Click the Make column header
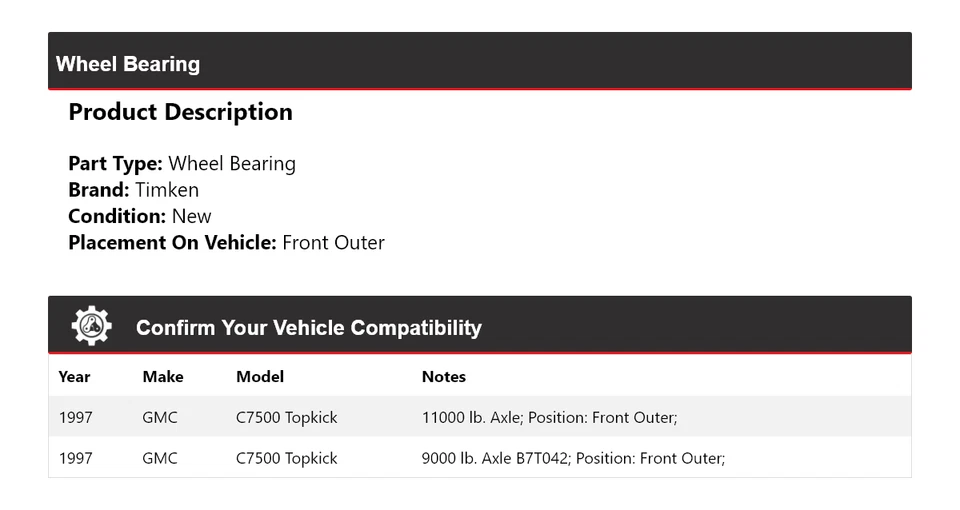Screen dimensions: 960x510 click(163, 377)
